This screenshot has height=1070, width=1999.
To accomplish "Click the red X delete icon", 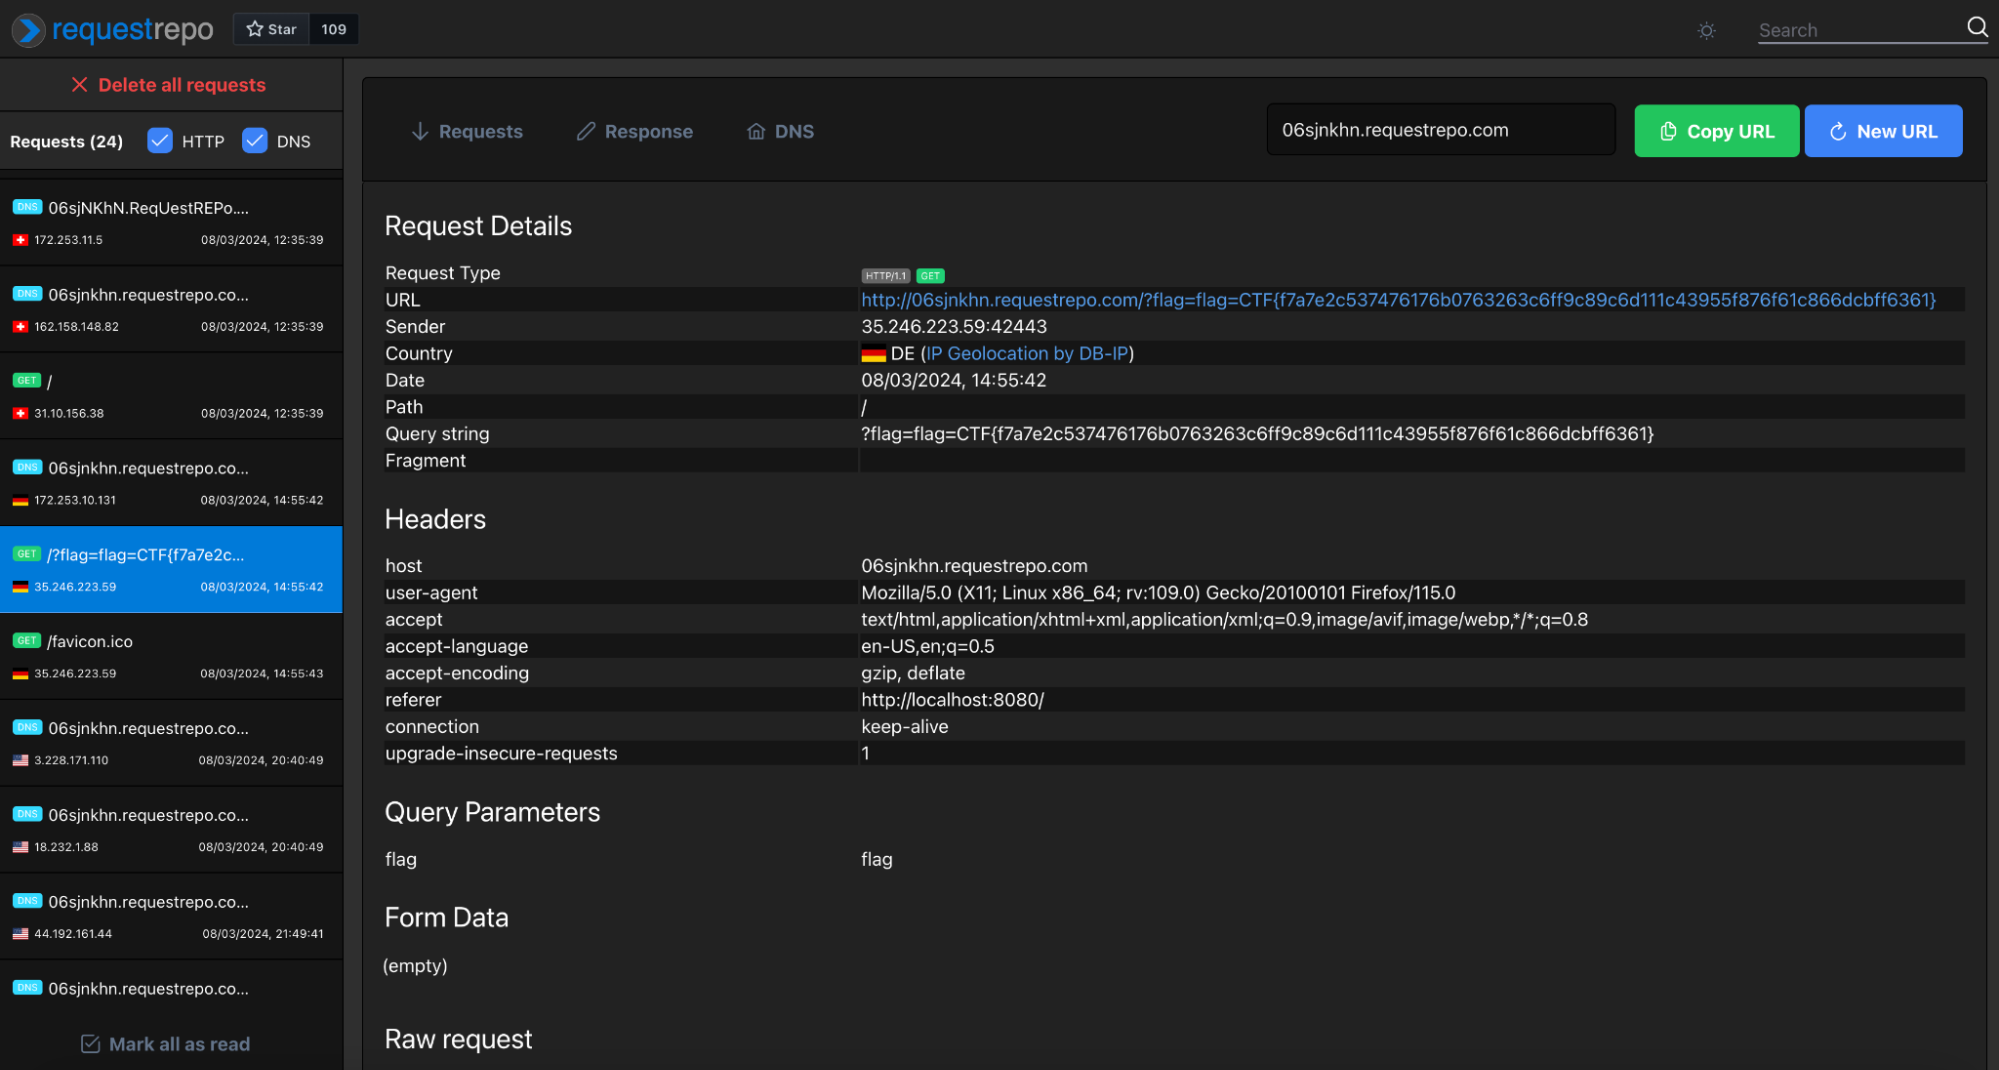I will point(79,85).
